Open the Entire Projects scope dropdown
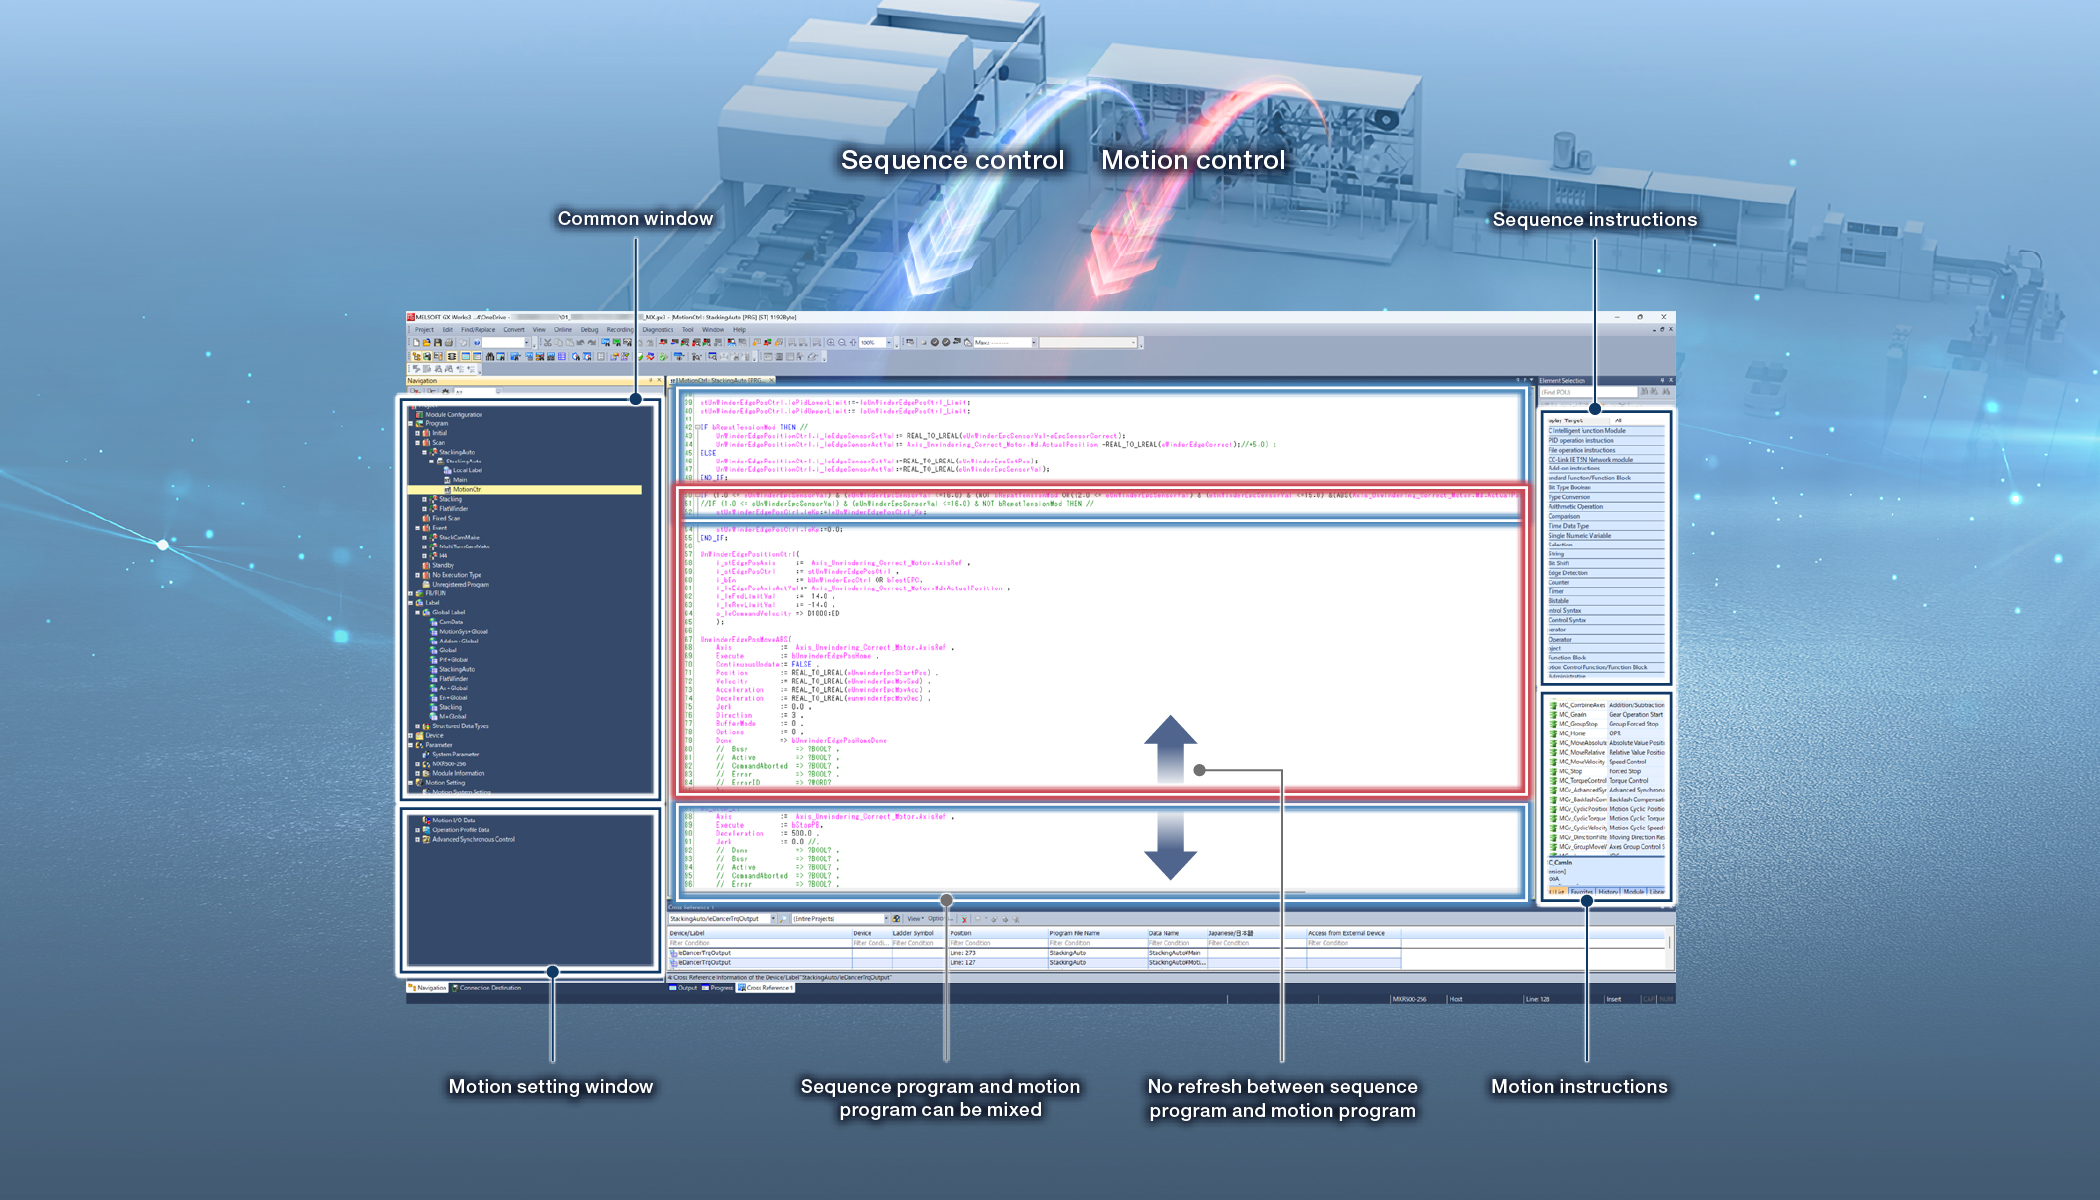2100x1200 pixels. click(x=886, y=919)
